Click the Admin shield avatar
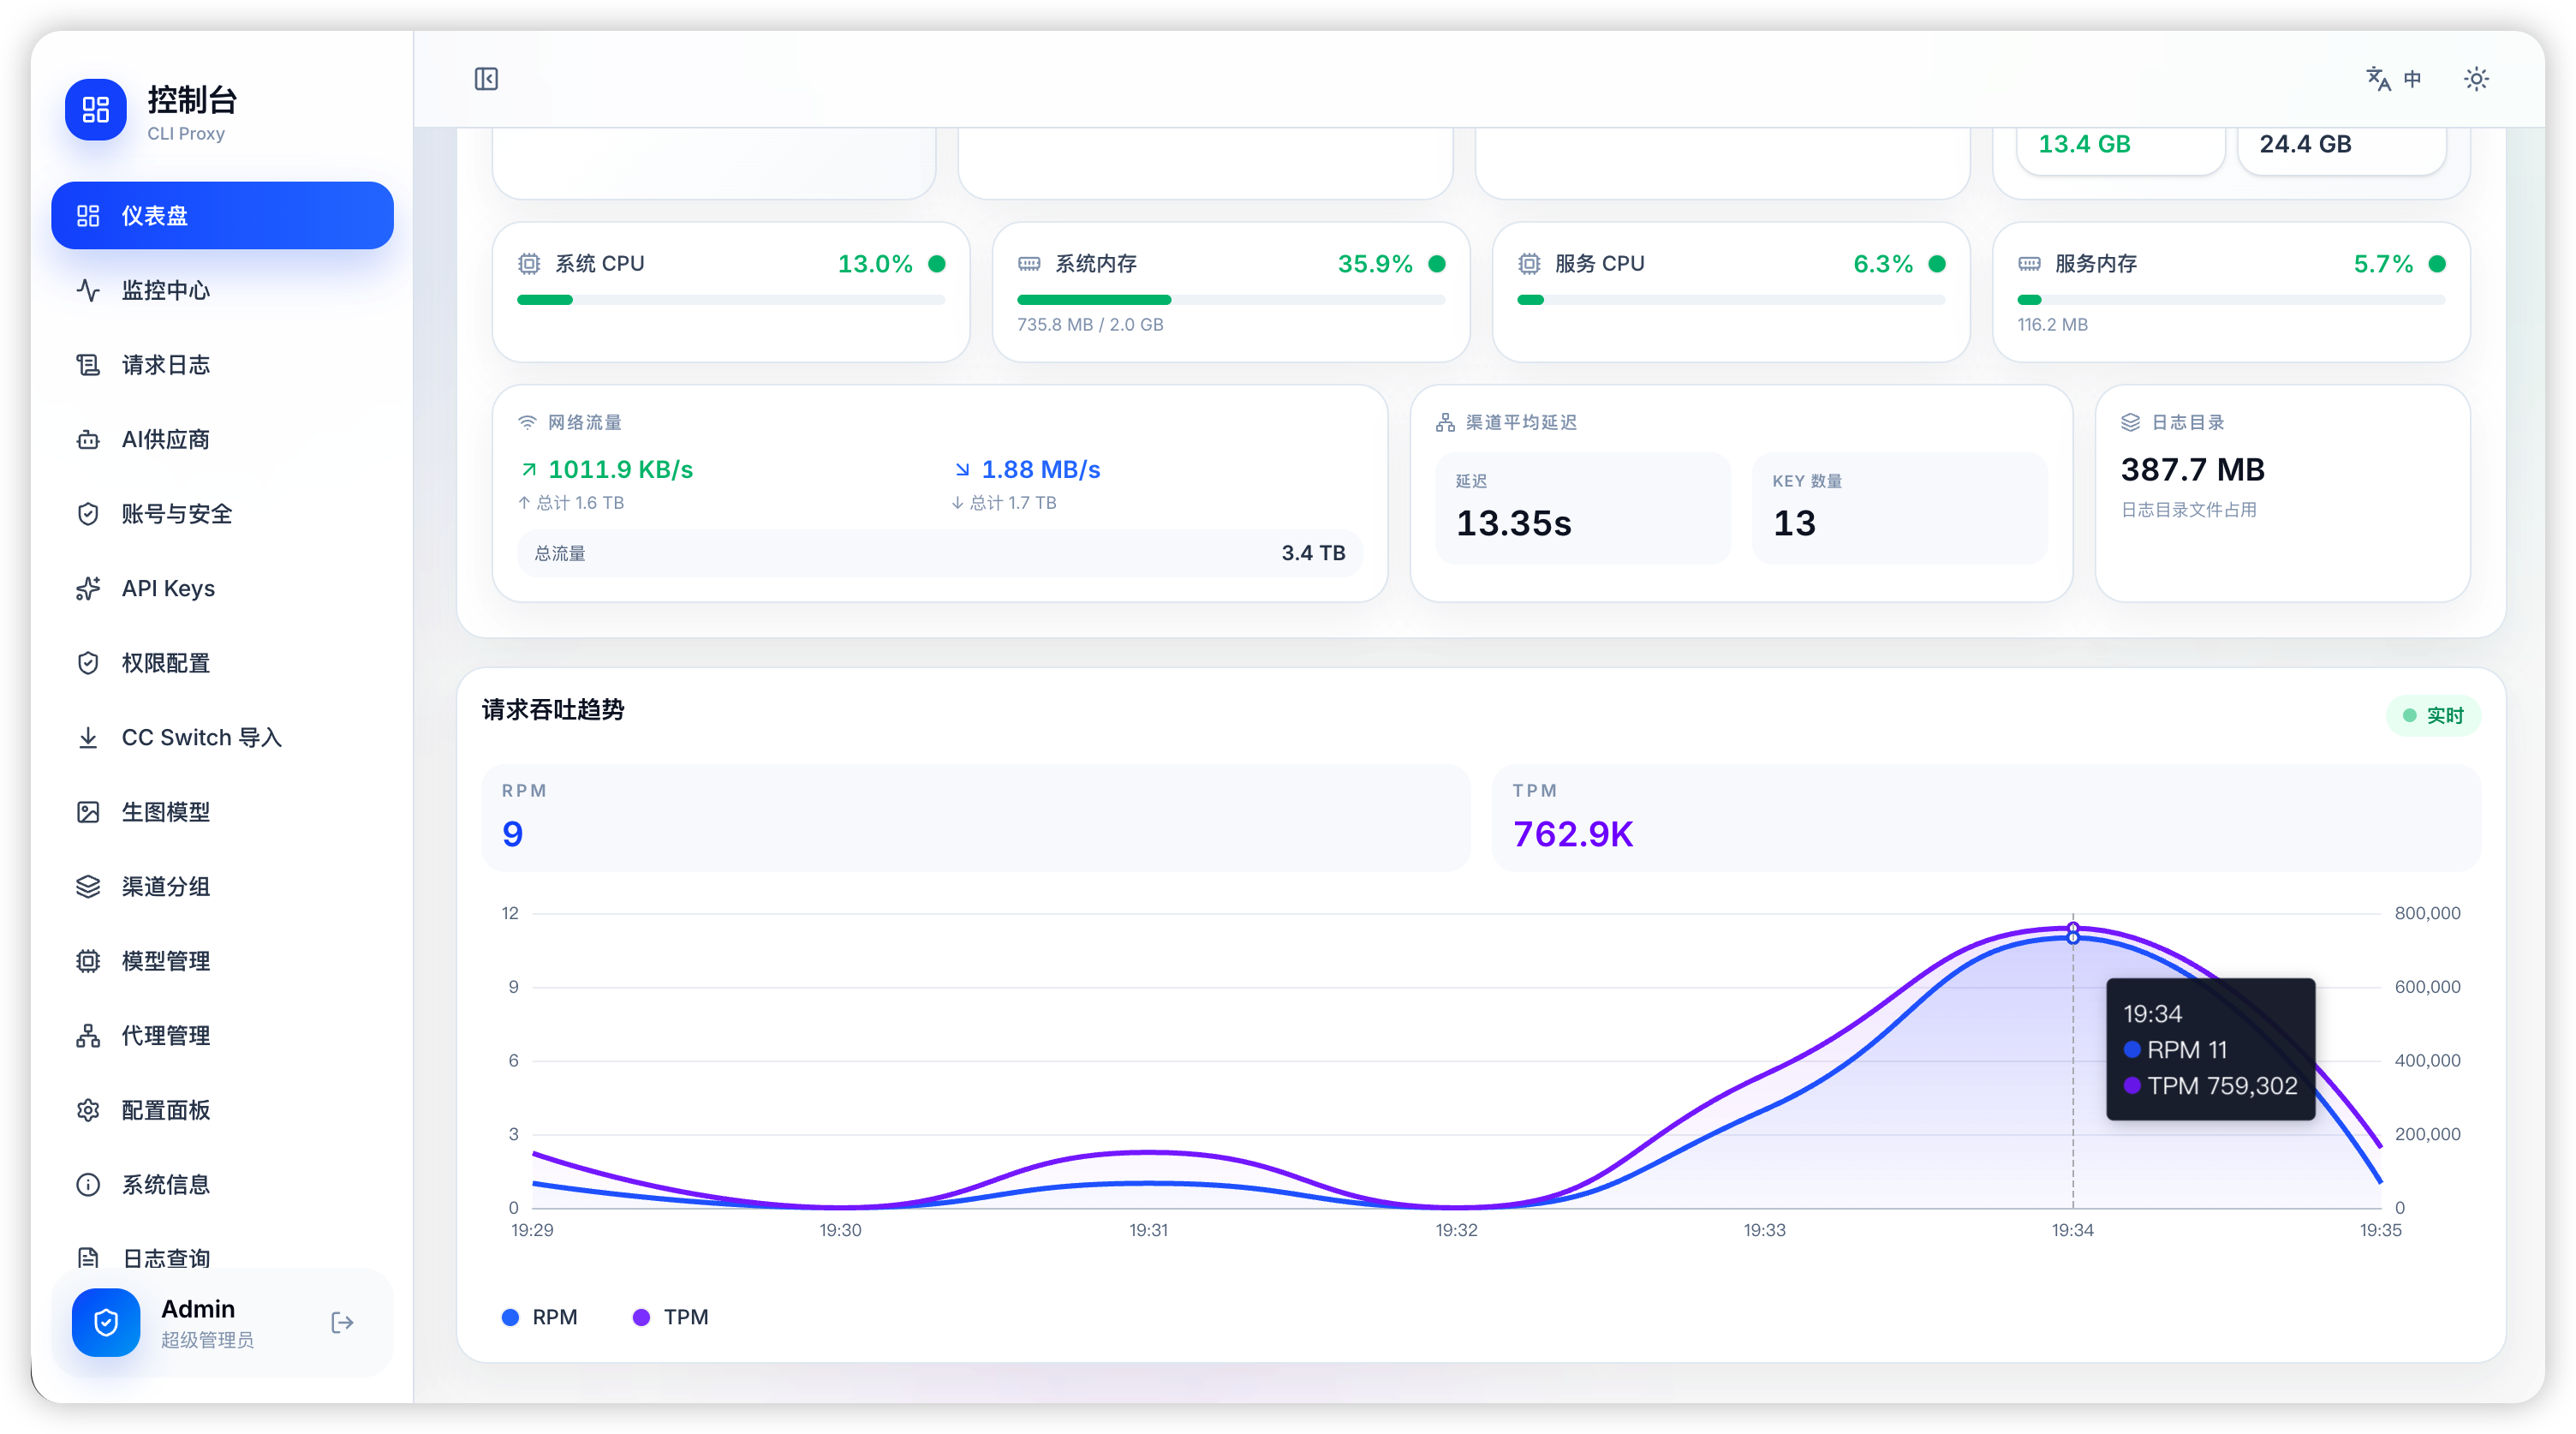This screenshot has height=1434, width=2576. (x=106, y=1323)
